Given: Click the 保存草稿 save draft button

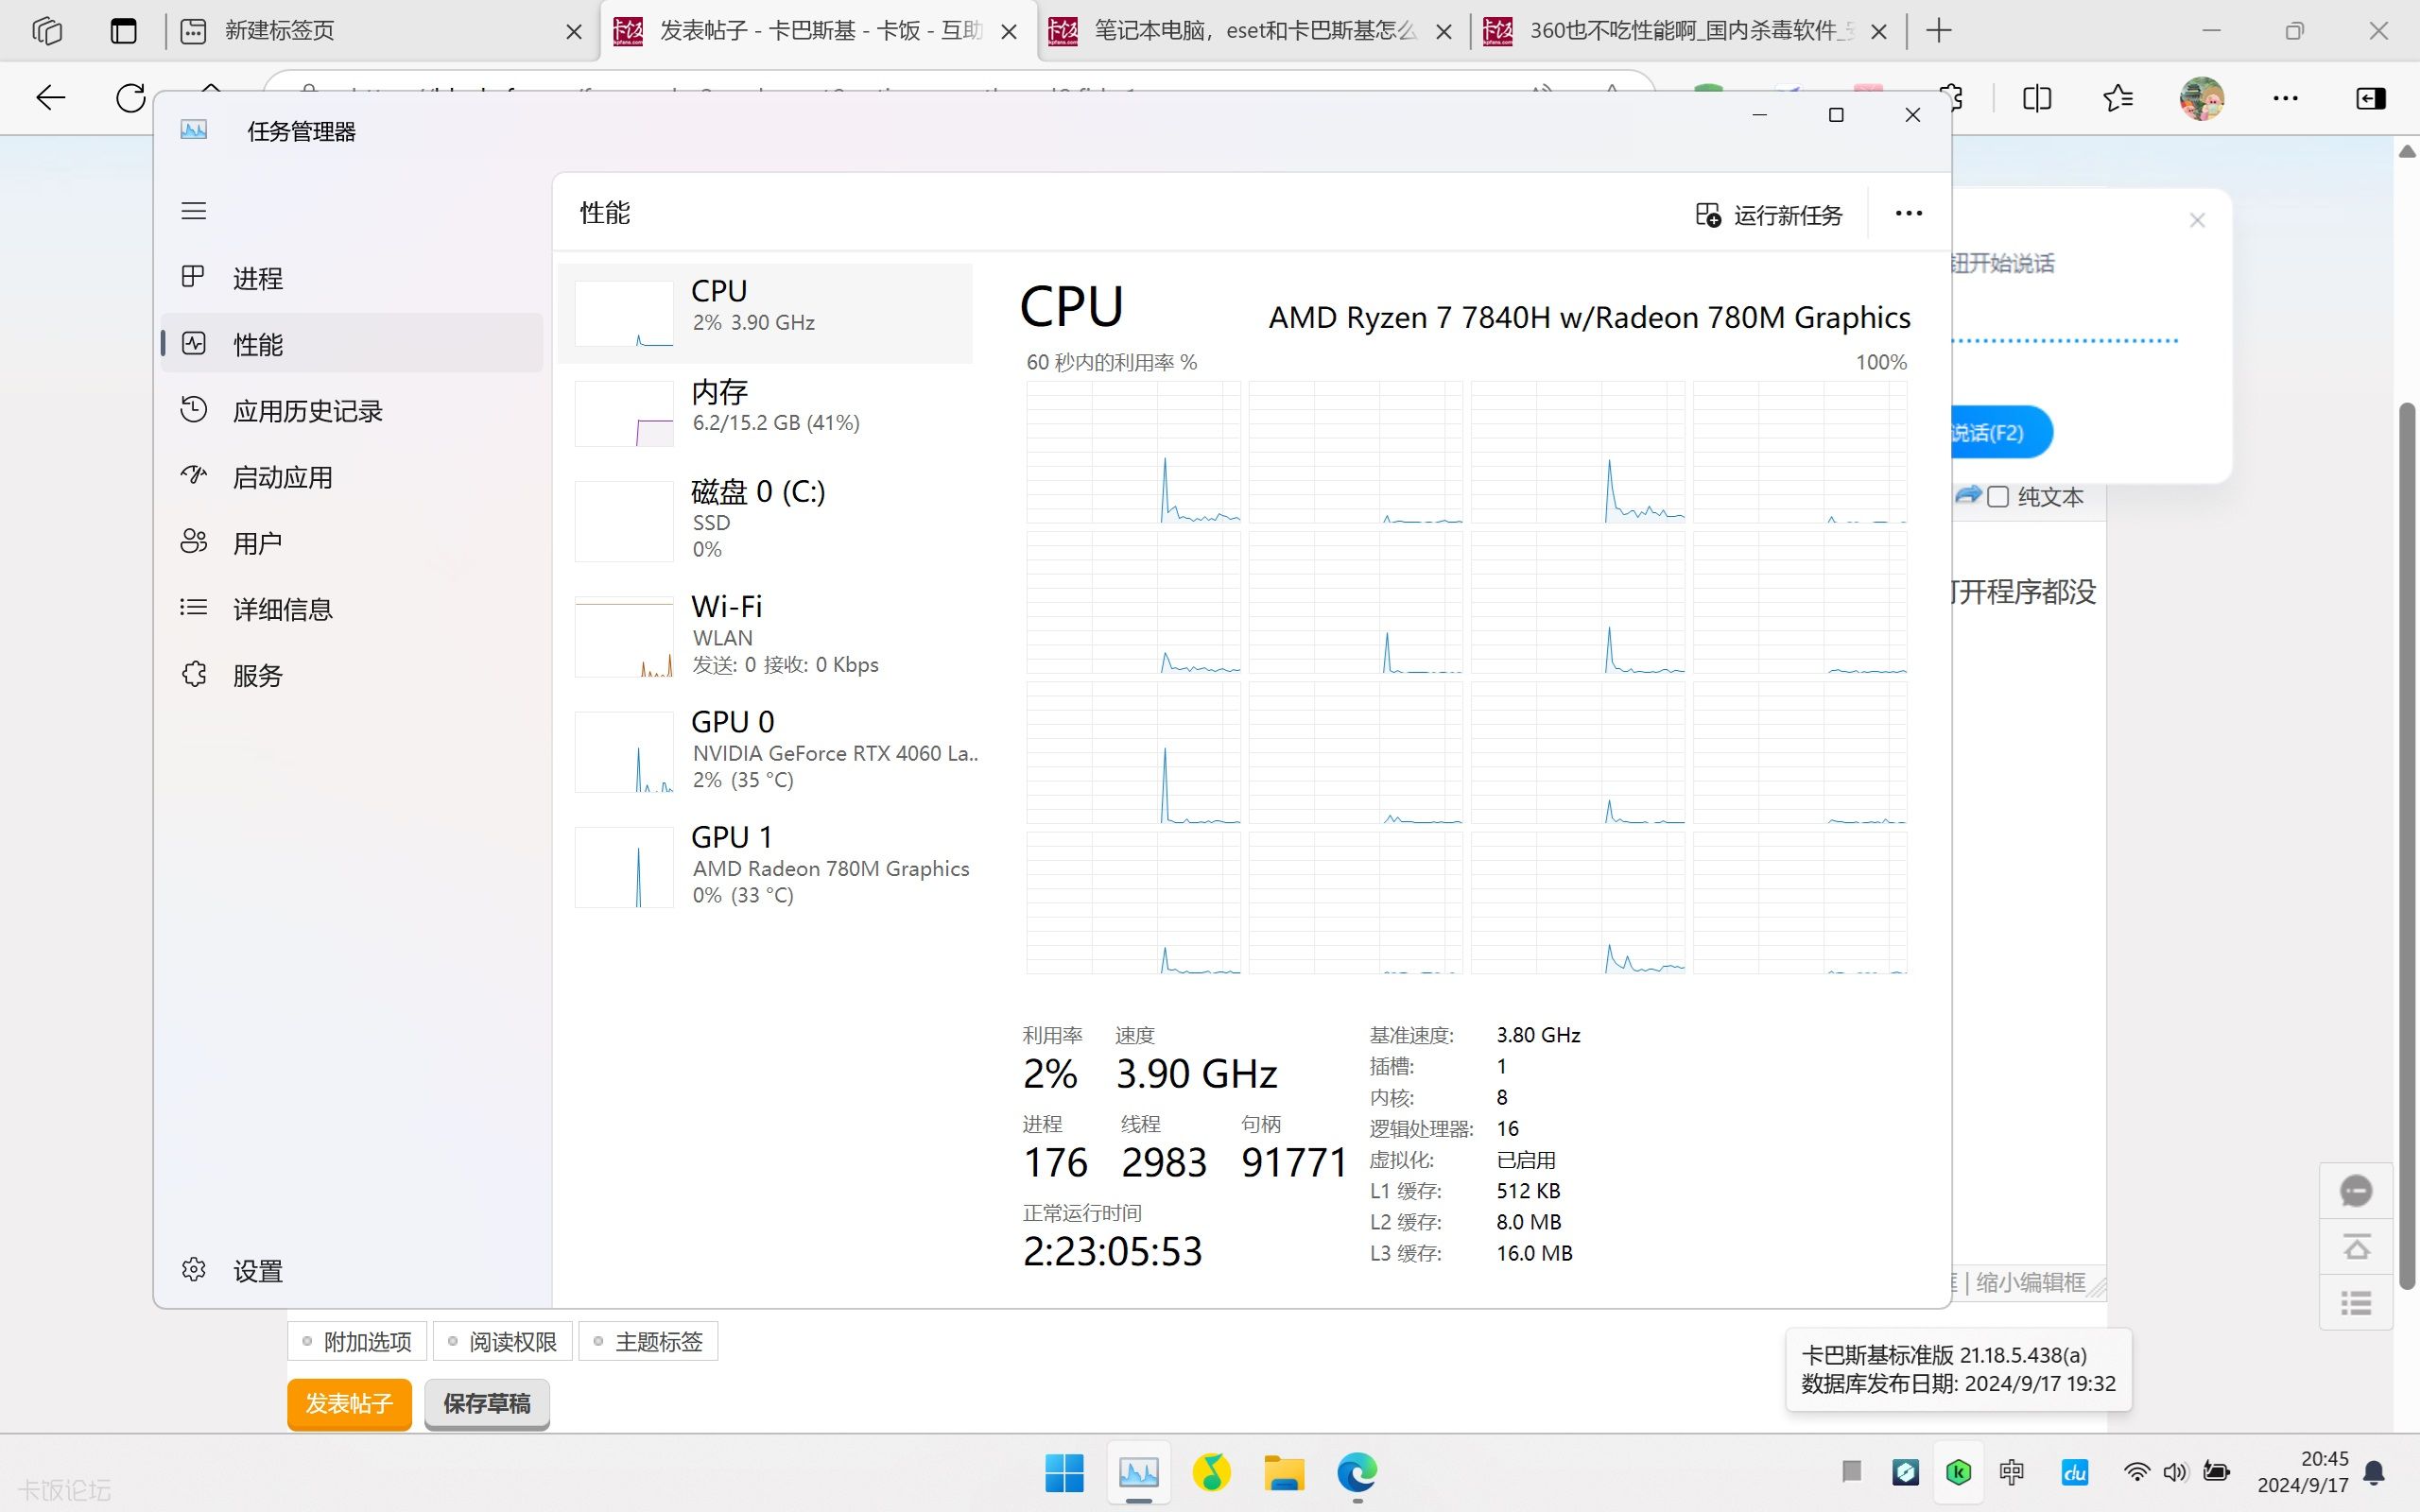Looking at the screenshot, I should point(487,1404).
